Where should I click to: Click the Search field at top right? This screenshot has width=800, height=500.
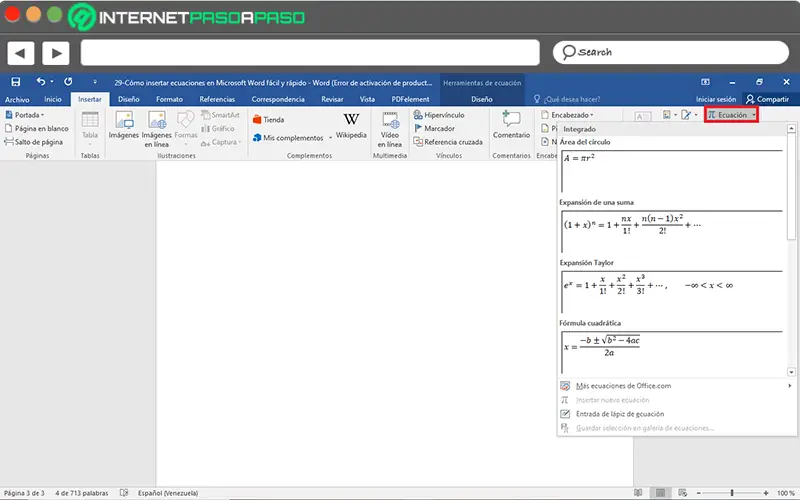671,53
